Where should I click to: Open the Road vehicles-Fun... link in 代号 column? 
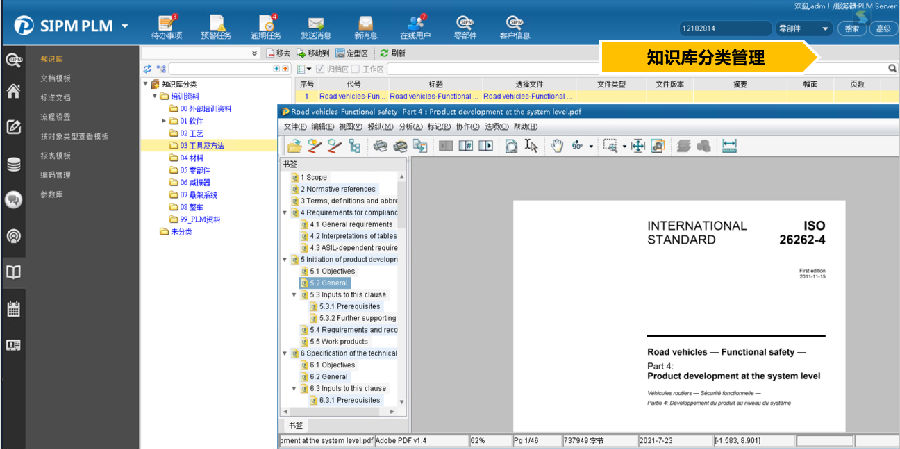pyautogui.click(x=353, y=96)
